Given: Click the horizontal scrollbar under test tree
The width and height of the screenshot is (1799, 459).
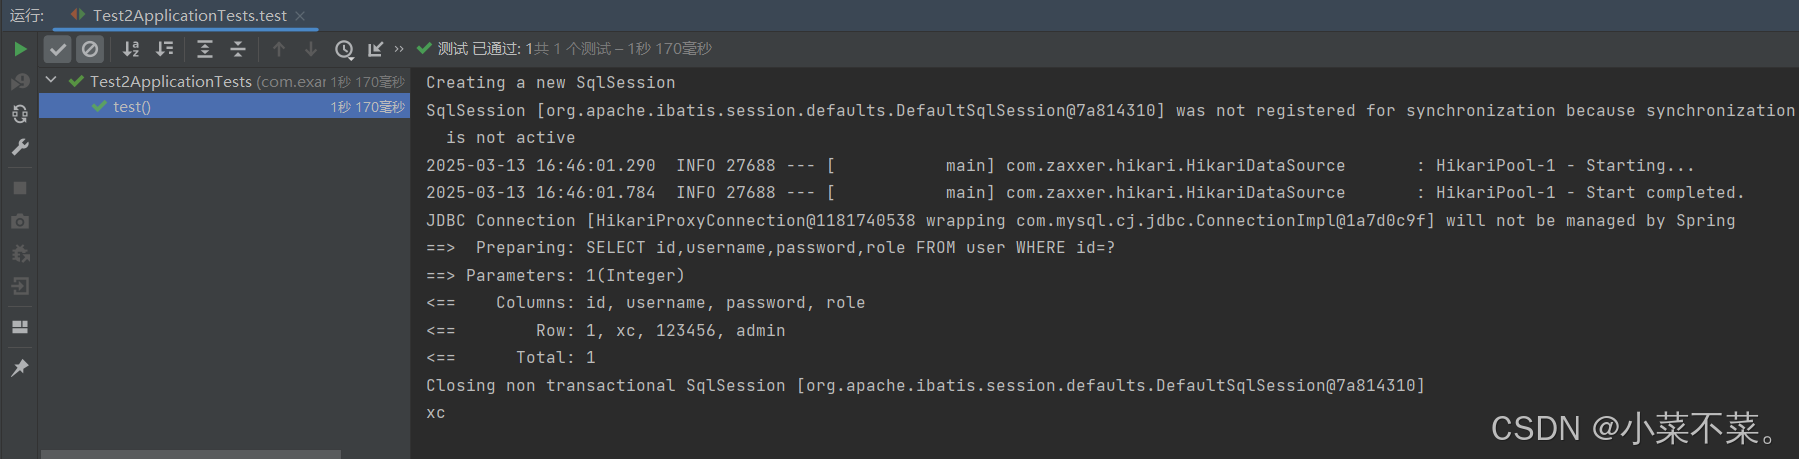Looking at the screenshot, I should click(x=191, y=454).
